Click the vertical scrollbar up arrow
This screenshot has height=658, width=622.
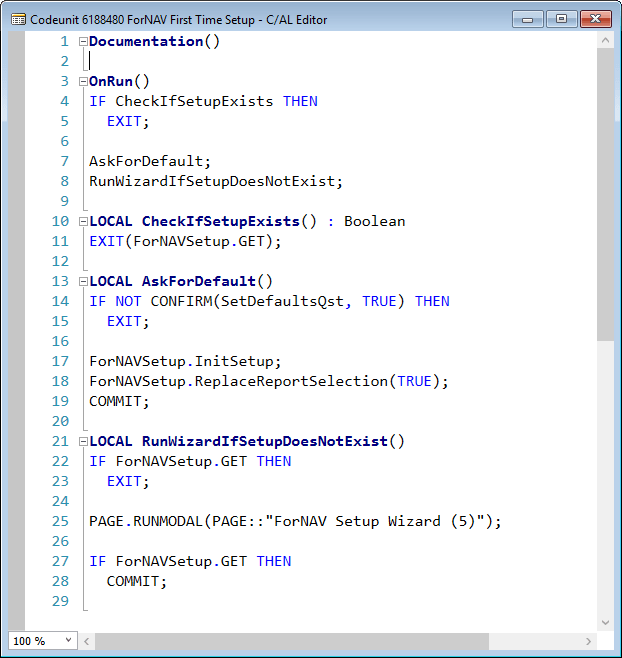click(605, 41)
